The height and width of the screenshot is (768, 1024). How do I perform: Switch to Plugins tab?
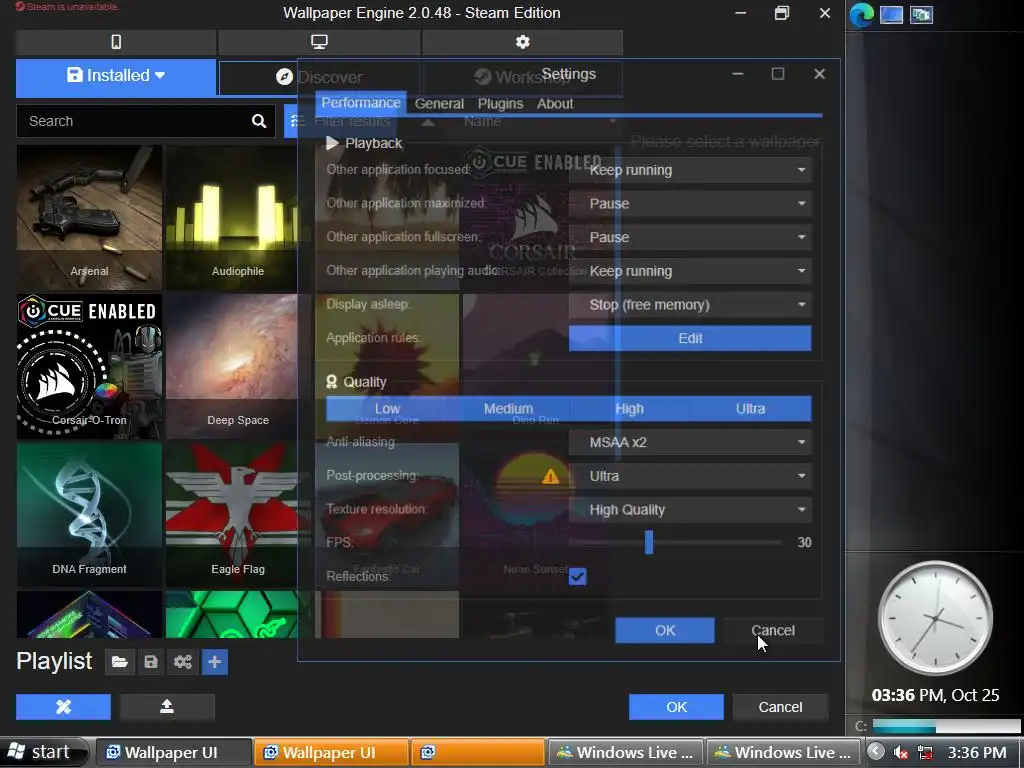pyautogui.click(x=500, y=104)
